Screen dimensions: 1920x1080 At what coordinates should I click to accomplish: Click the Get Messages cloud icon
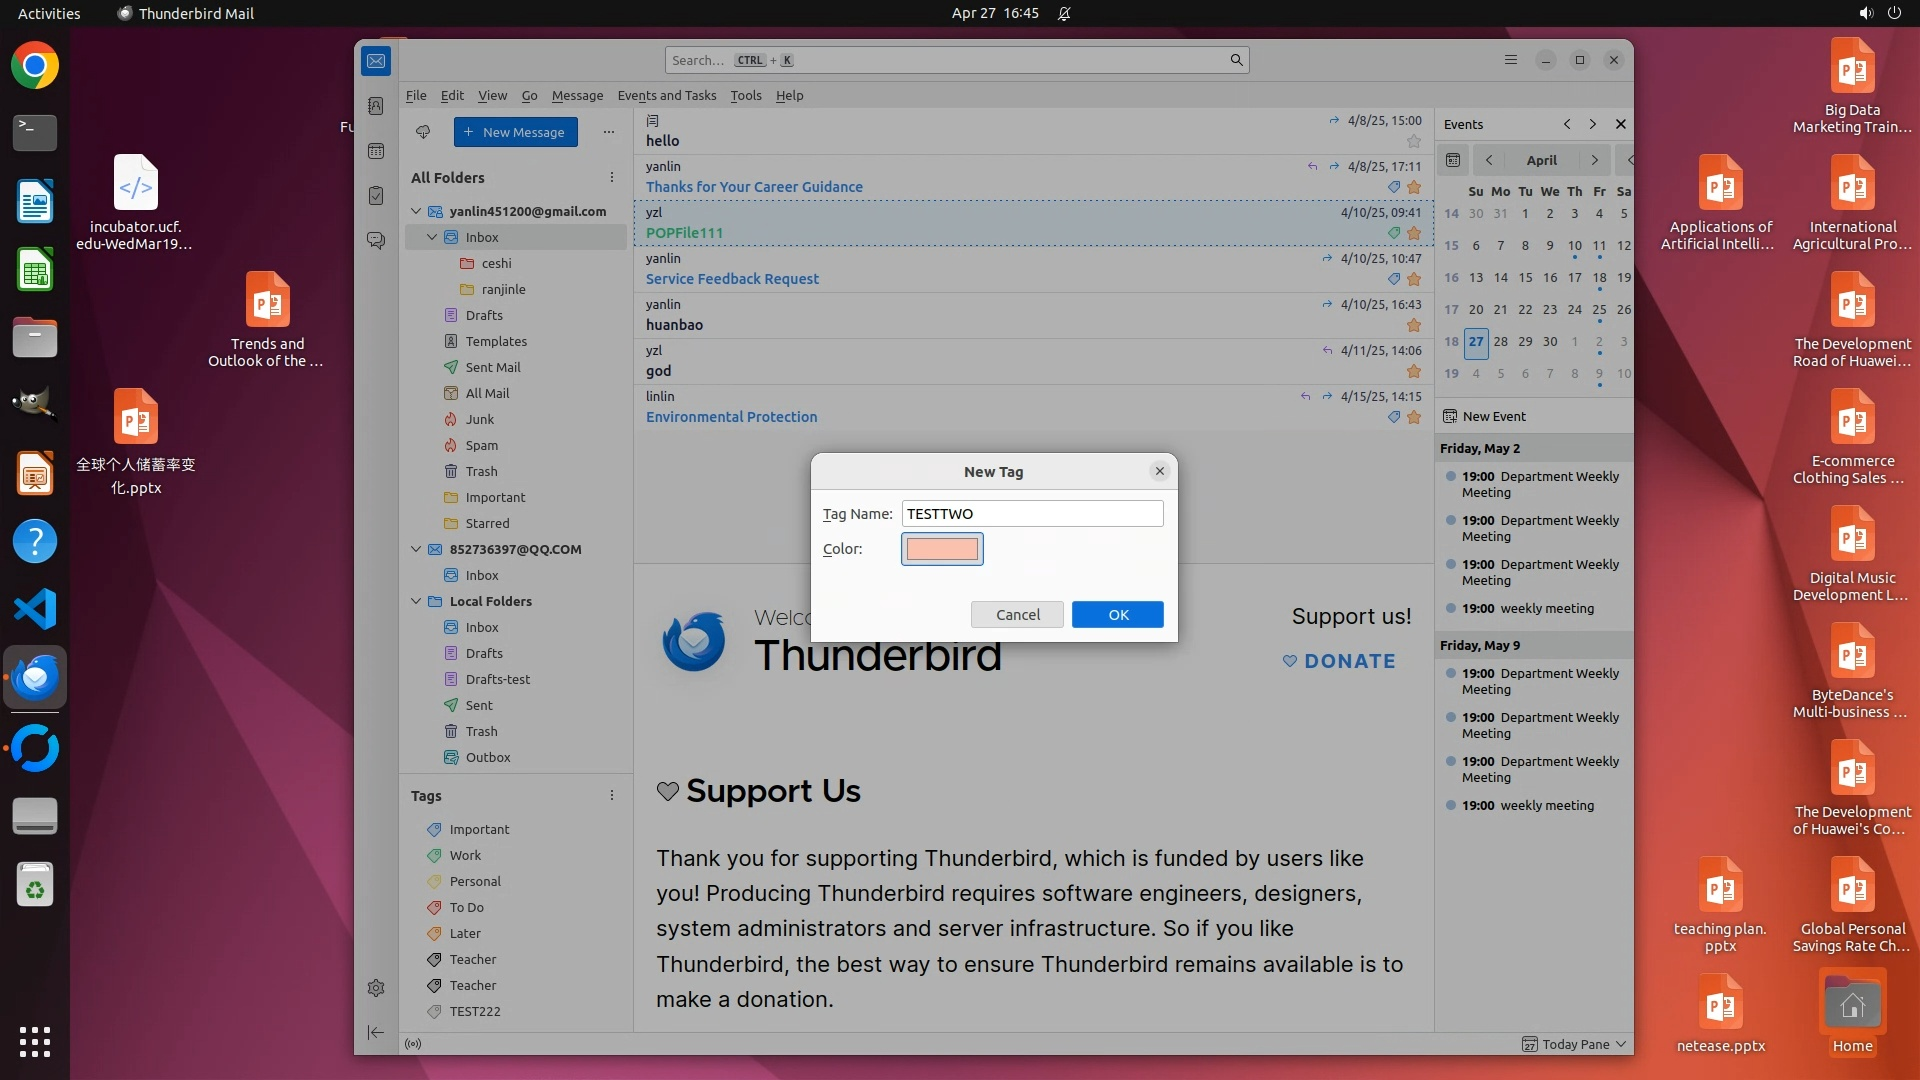423,132
